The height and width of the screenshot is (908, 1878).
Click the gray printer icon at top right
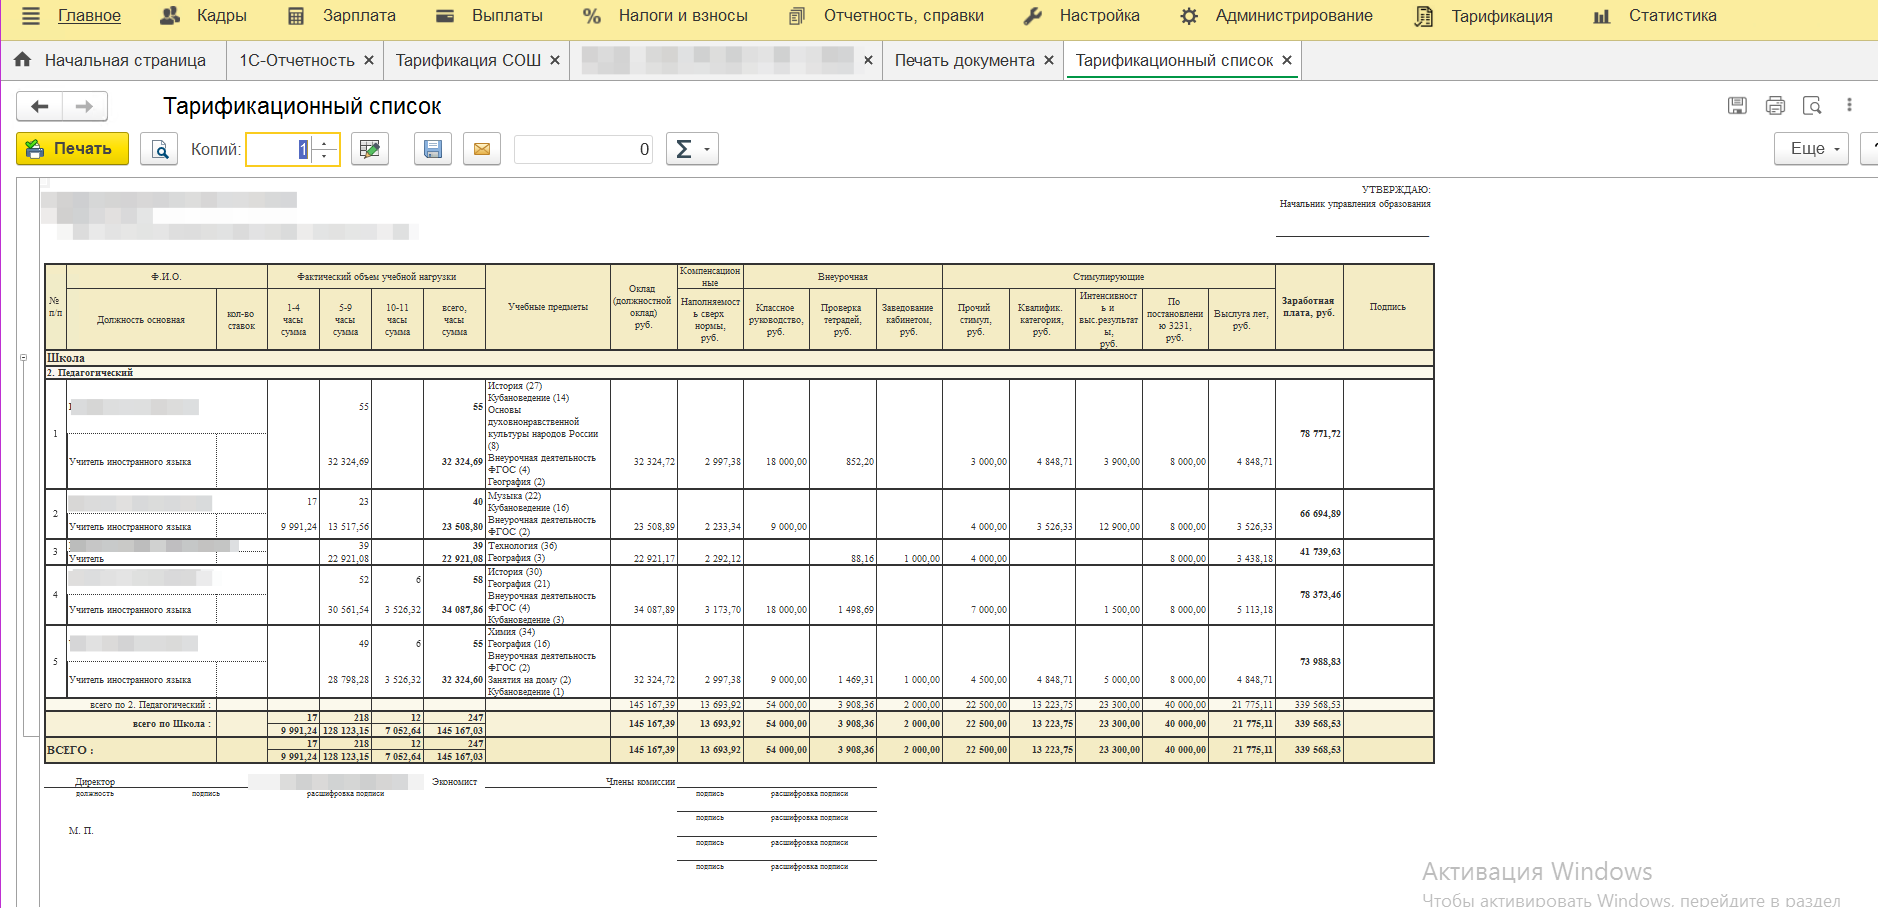click(x=1775, y=106)
